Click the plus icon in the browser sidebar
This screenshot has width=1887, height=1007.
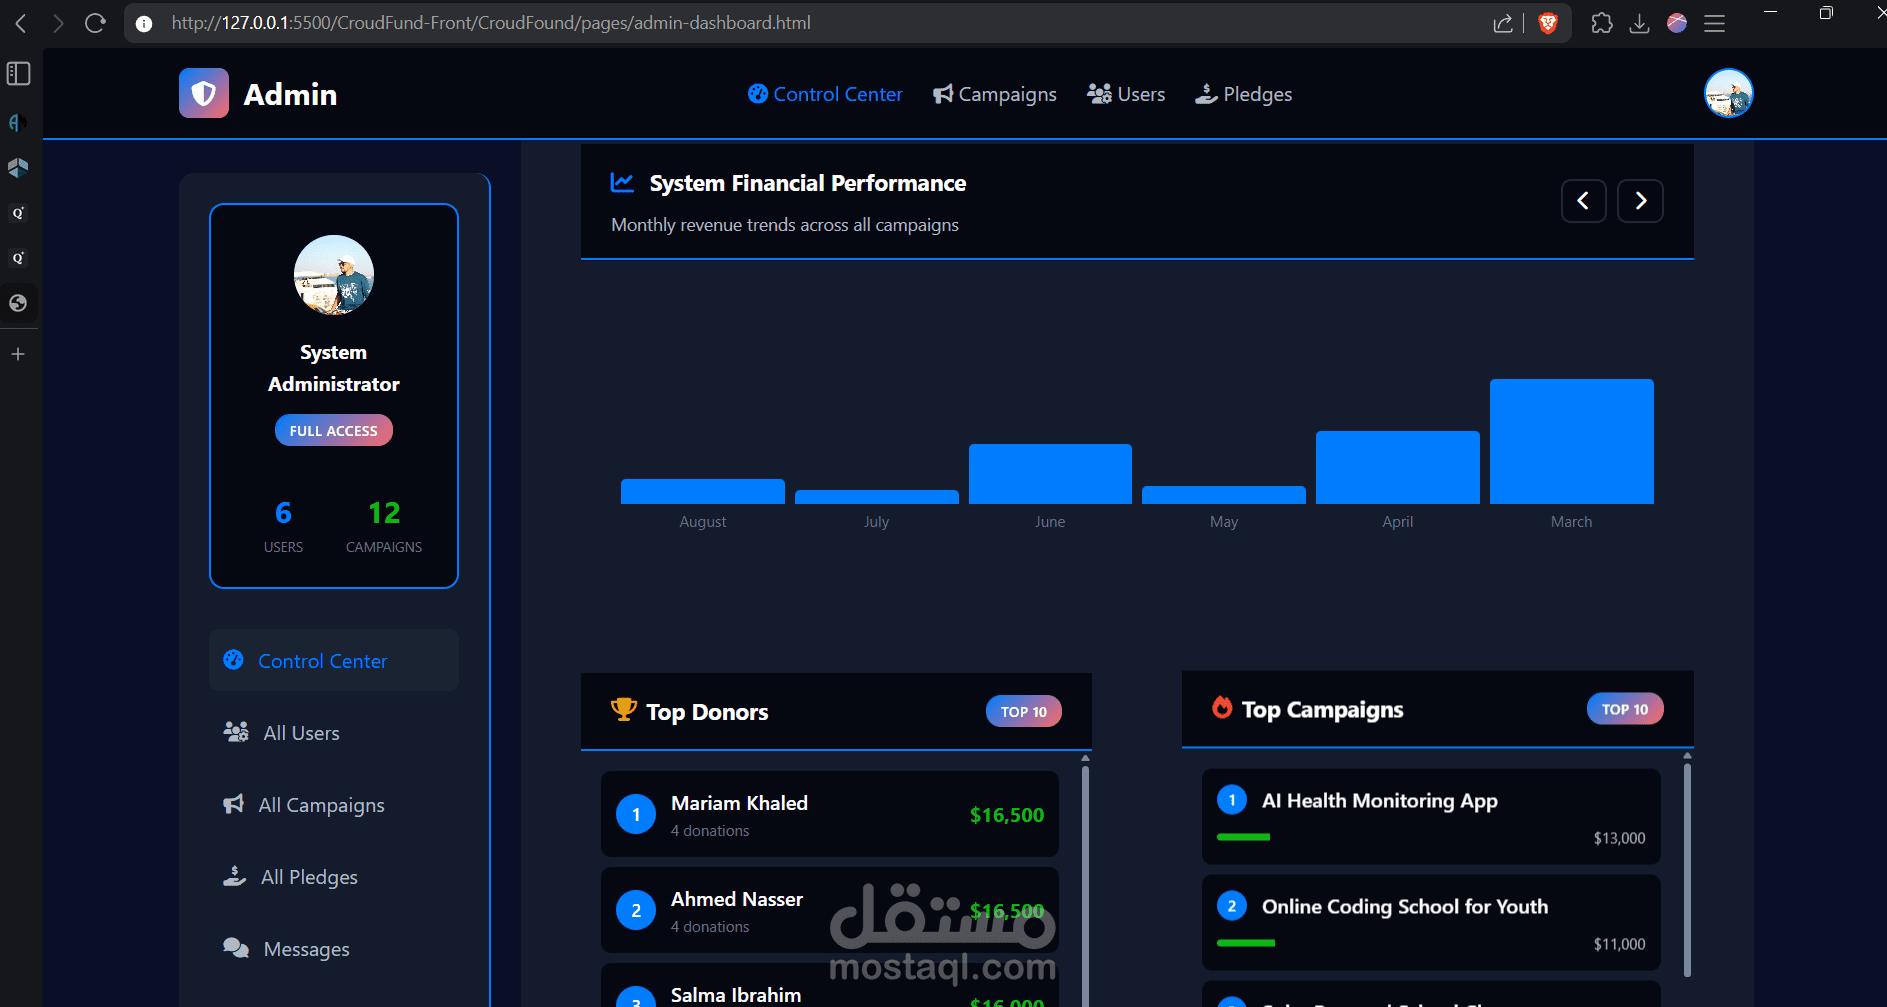click(18, 354)
